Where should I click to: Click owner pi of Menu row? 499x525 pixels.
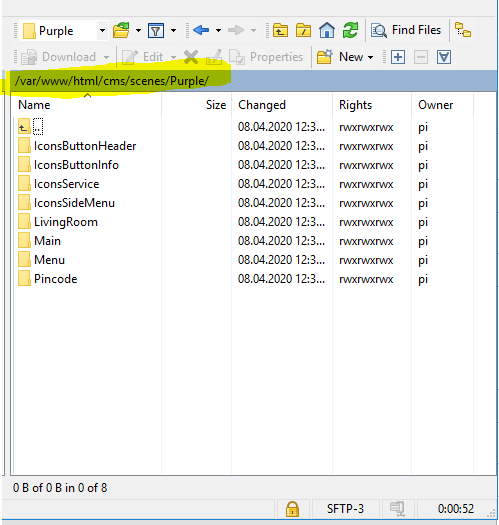pos(423,260)
